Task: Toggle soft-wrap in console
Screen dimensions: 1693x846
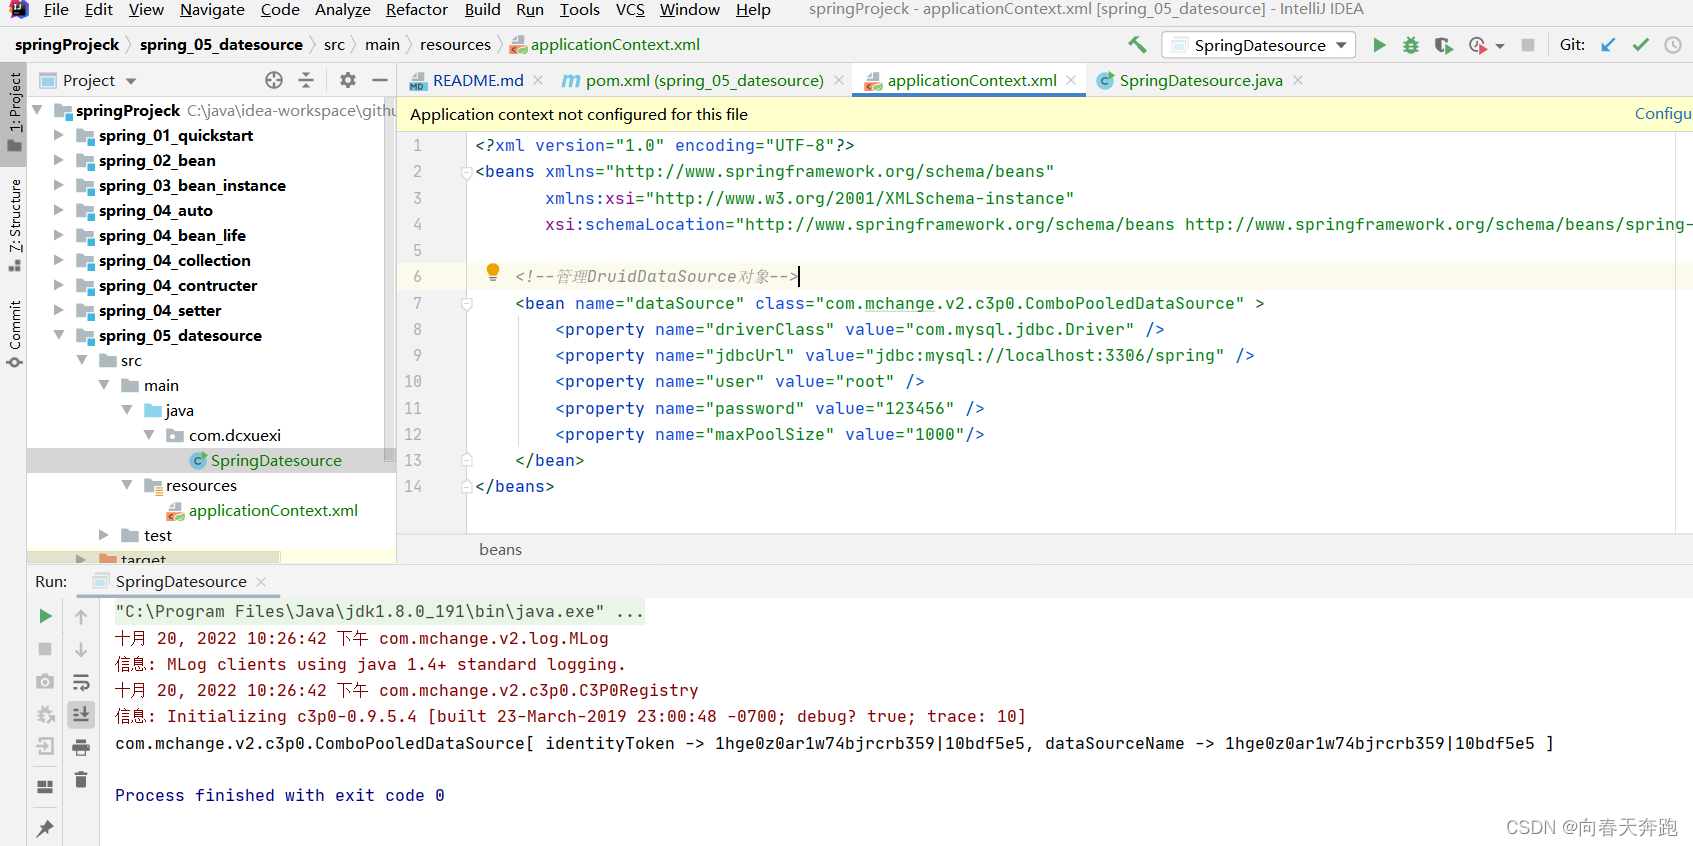Action: coord(81,682)
